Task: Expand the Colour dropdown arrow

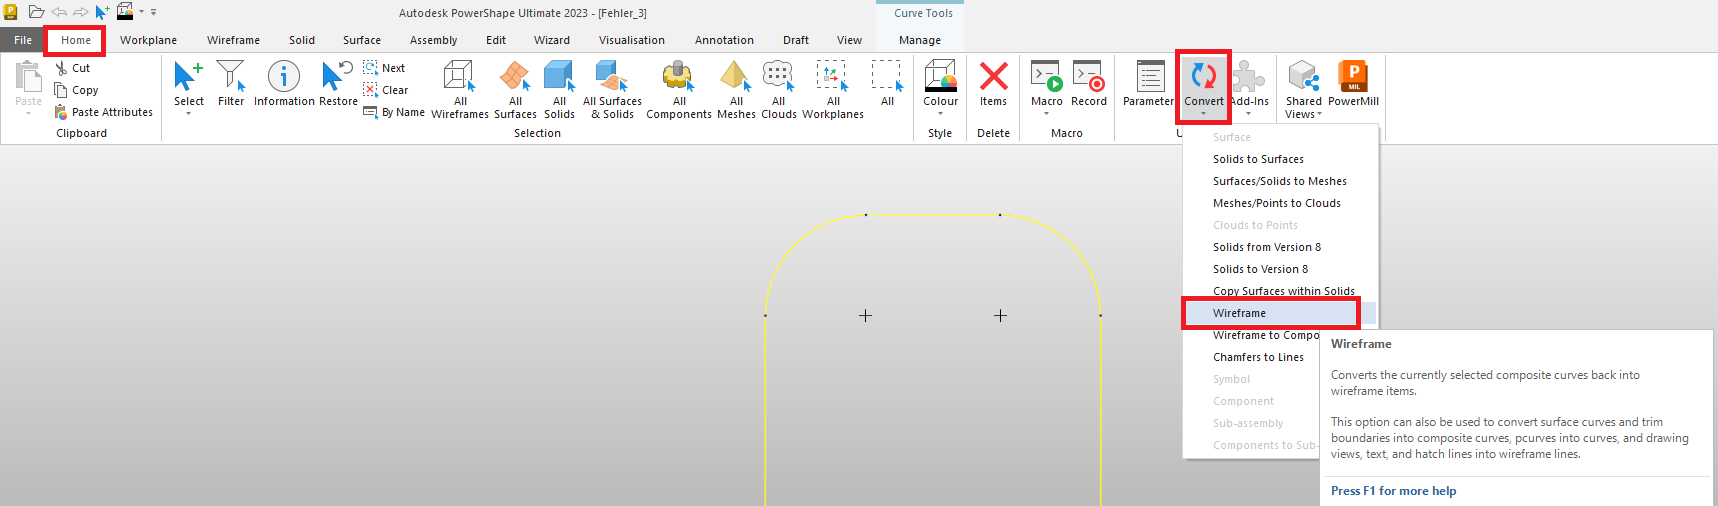Action: click(940, 114)
